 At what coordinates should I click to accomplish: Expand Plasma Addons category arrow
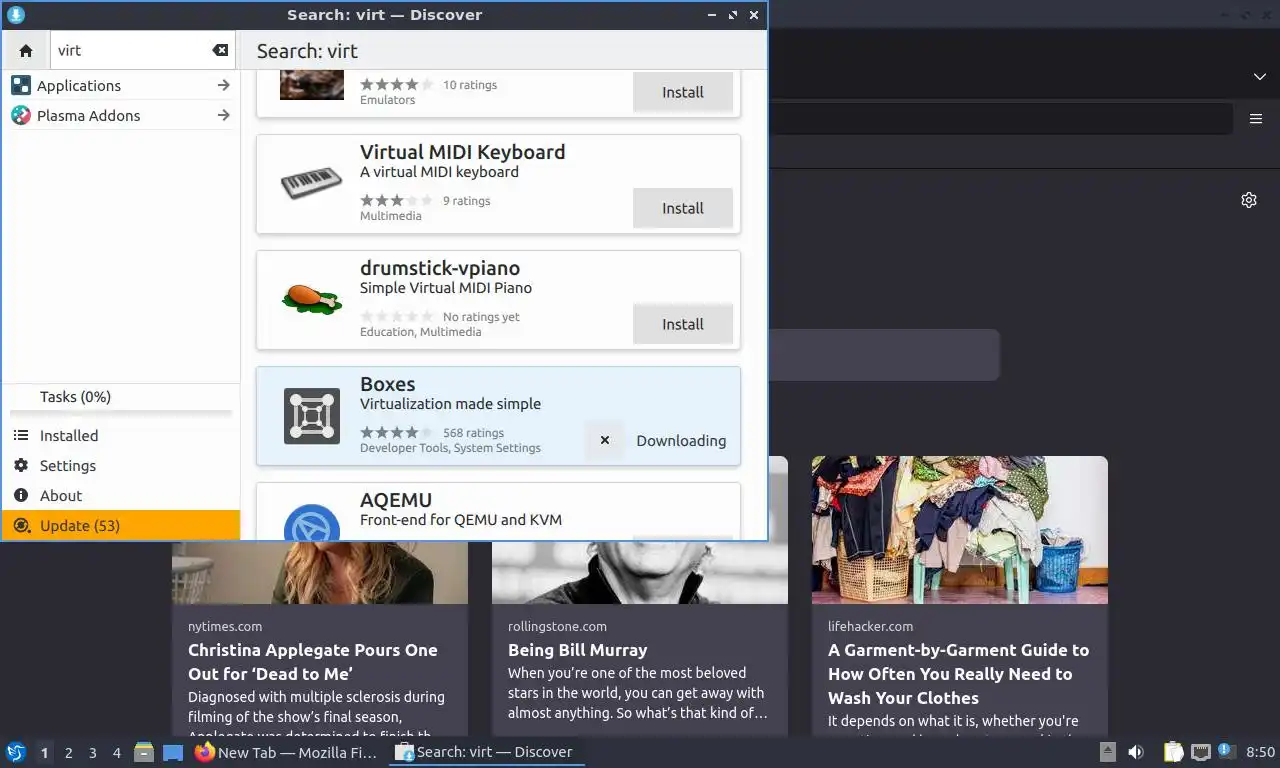224,116
